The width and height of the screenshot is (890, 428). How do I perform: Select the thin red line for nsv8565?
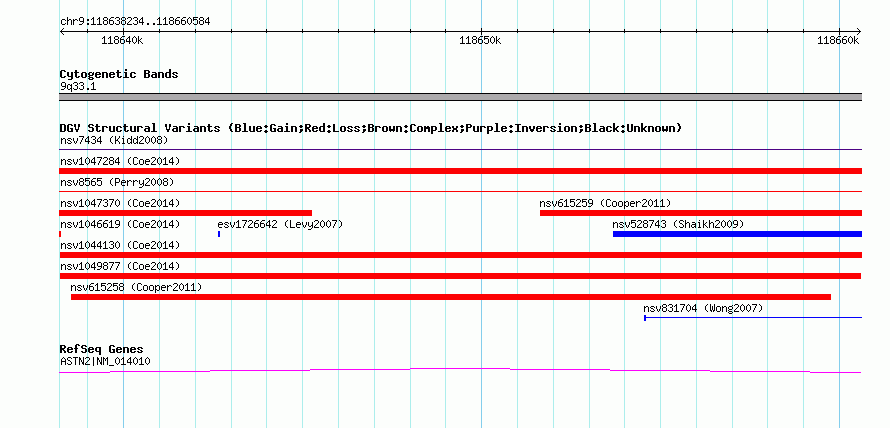click(460, 192)
